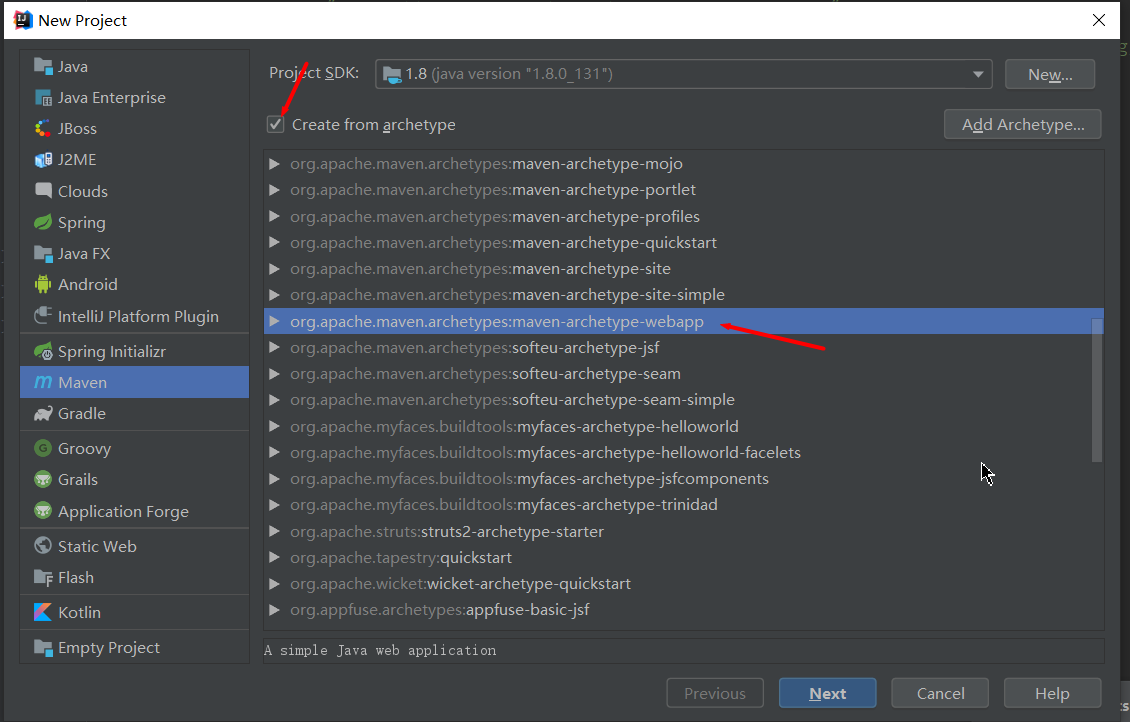Image resolution: width=1130 pixels, height=722 pixels.
Task: Select Java project type label
Action: coord(73,66)
